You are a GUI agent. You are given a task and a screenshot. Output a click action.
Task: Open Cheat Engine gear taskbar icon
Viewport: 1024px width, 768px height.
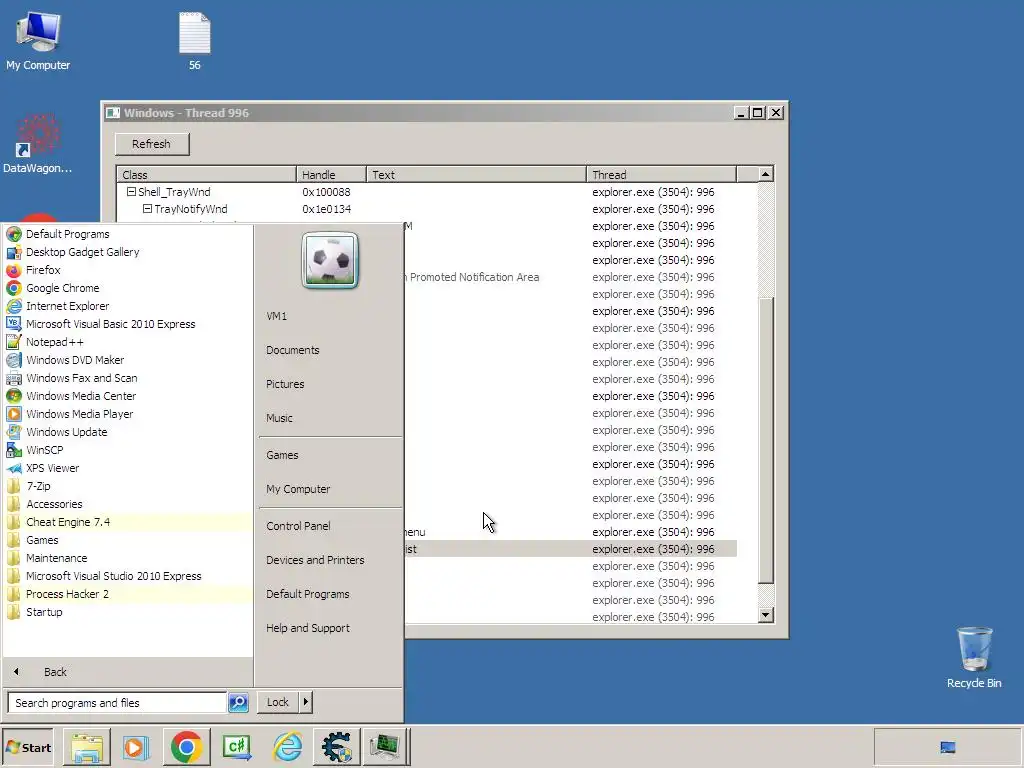(336, 747)
